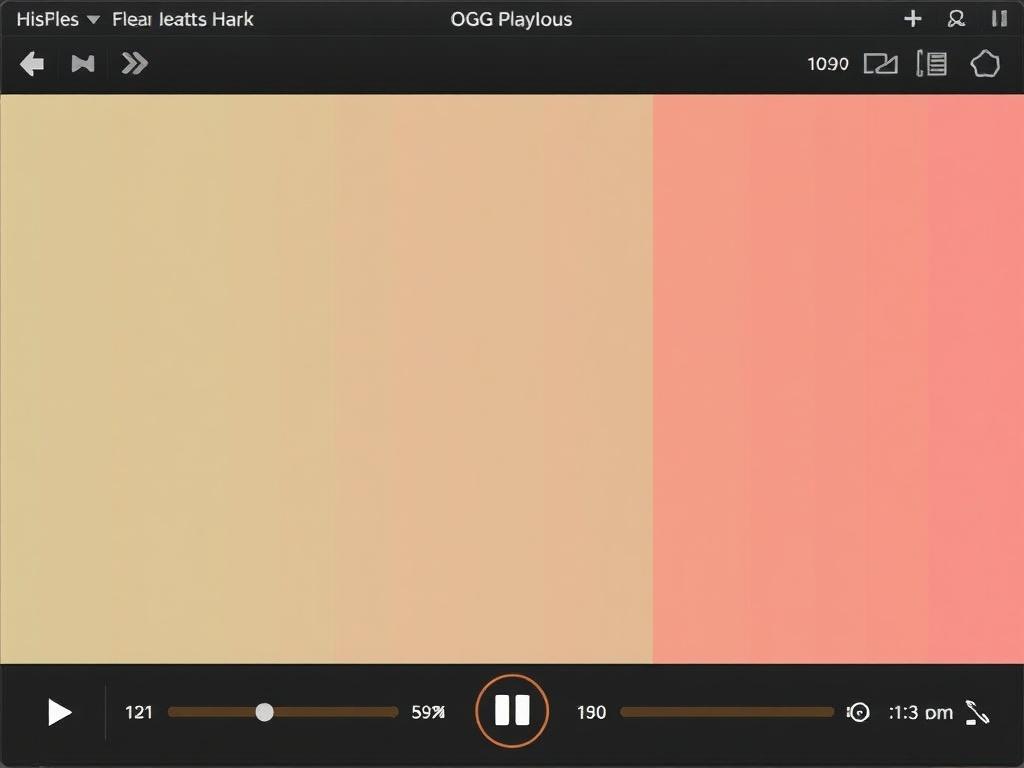Image resolution: width=1024 pixels, height=768 pixels.
Task: Click the circular loop icon beside time
Action: (x=858, y=712)
